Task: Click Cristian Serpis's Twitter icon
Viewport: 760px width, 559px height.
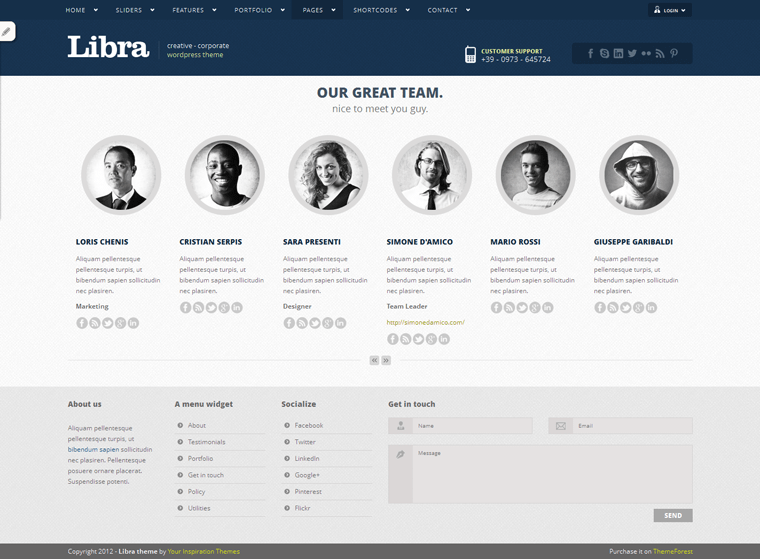Action: pos(211,307)
